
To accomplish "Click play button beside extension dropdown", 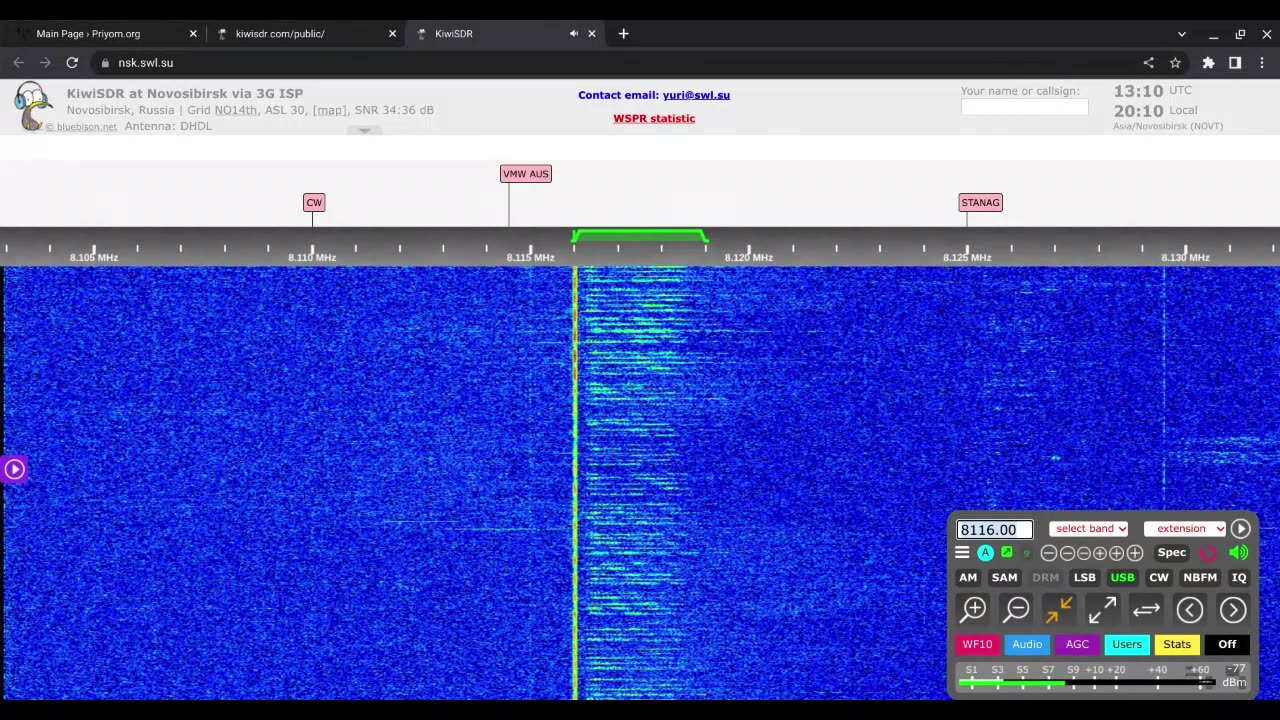I will click(x=1241, y=528).
